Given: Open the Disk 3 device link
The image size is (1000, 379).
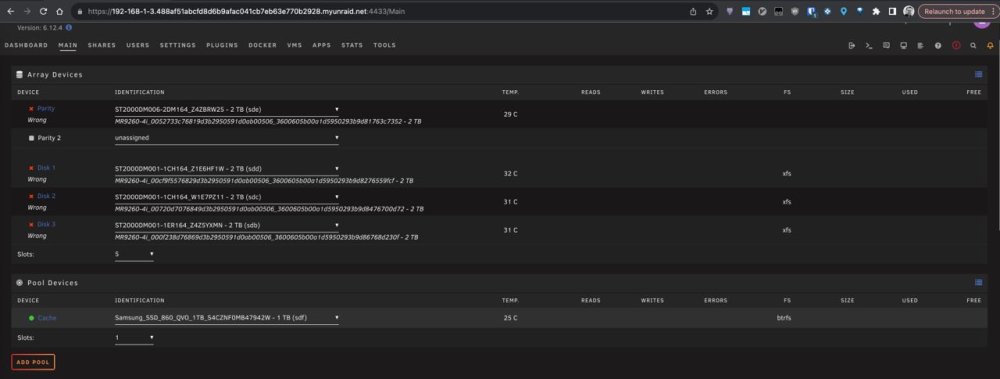Looking at the screenshot, I should (47, 225).
